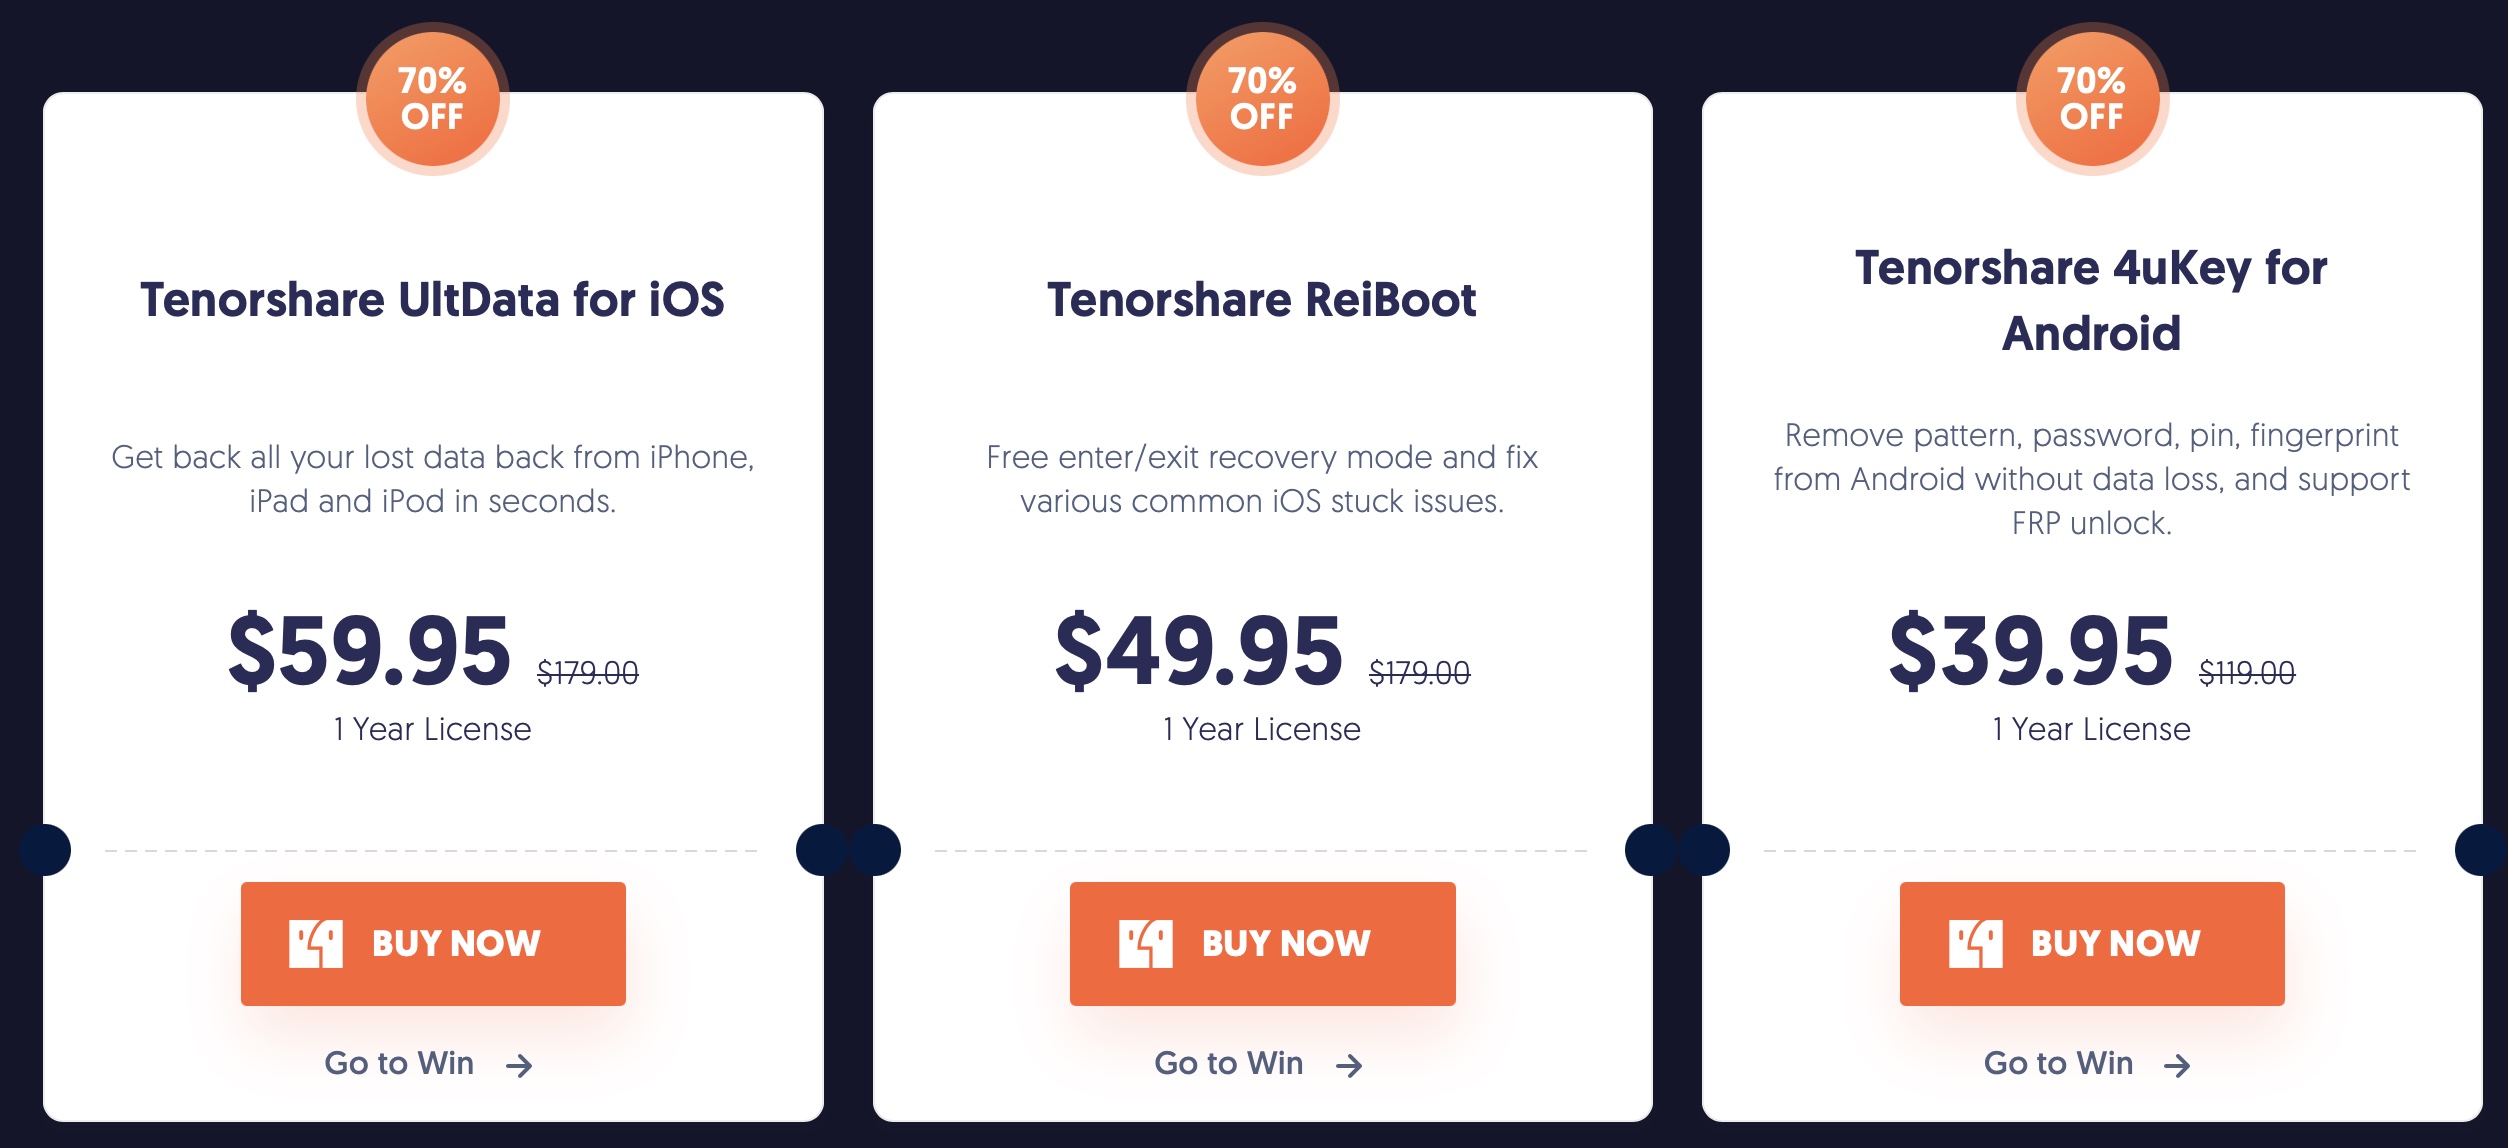Click the 70% OFF badge on UltData card
This screenshot has width=2508, height=1148.
(432, 99)
